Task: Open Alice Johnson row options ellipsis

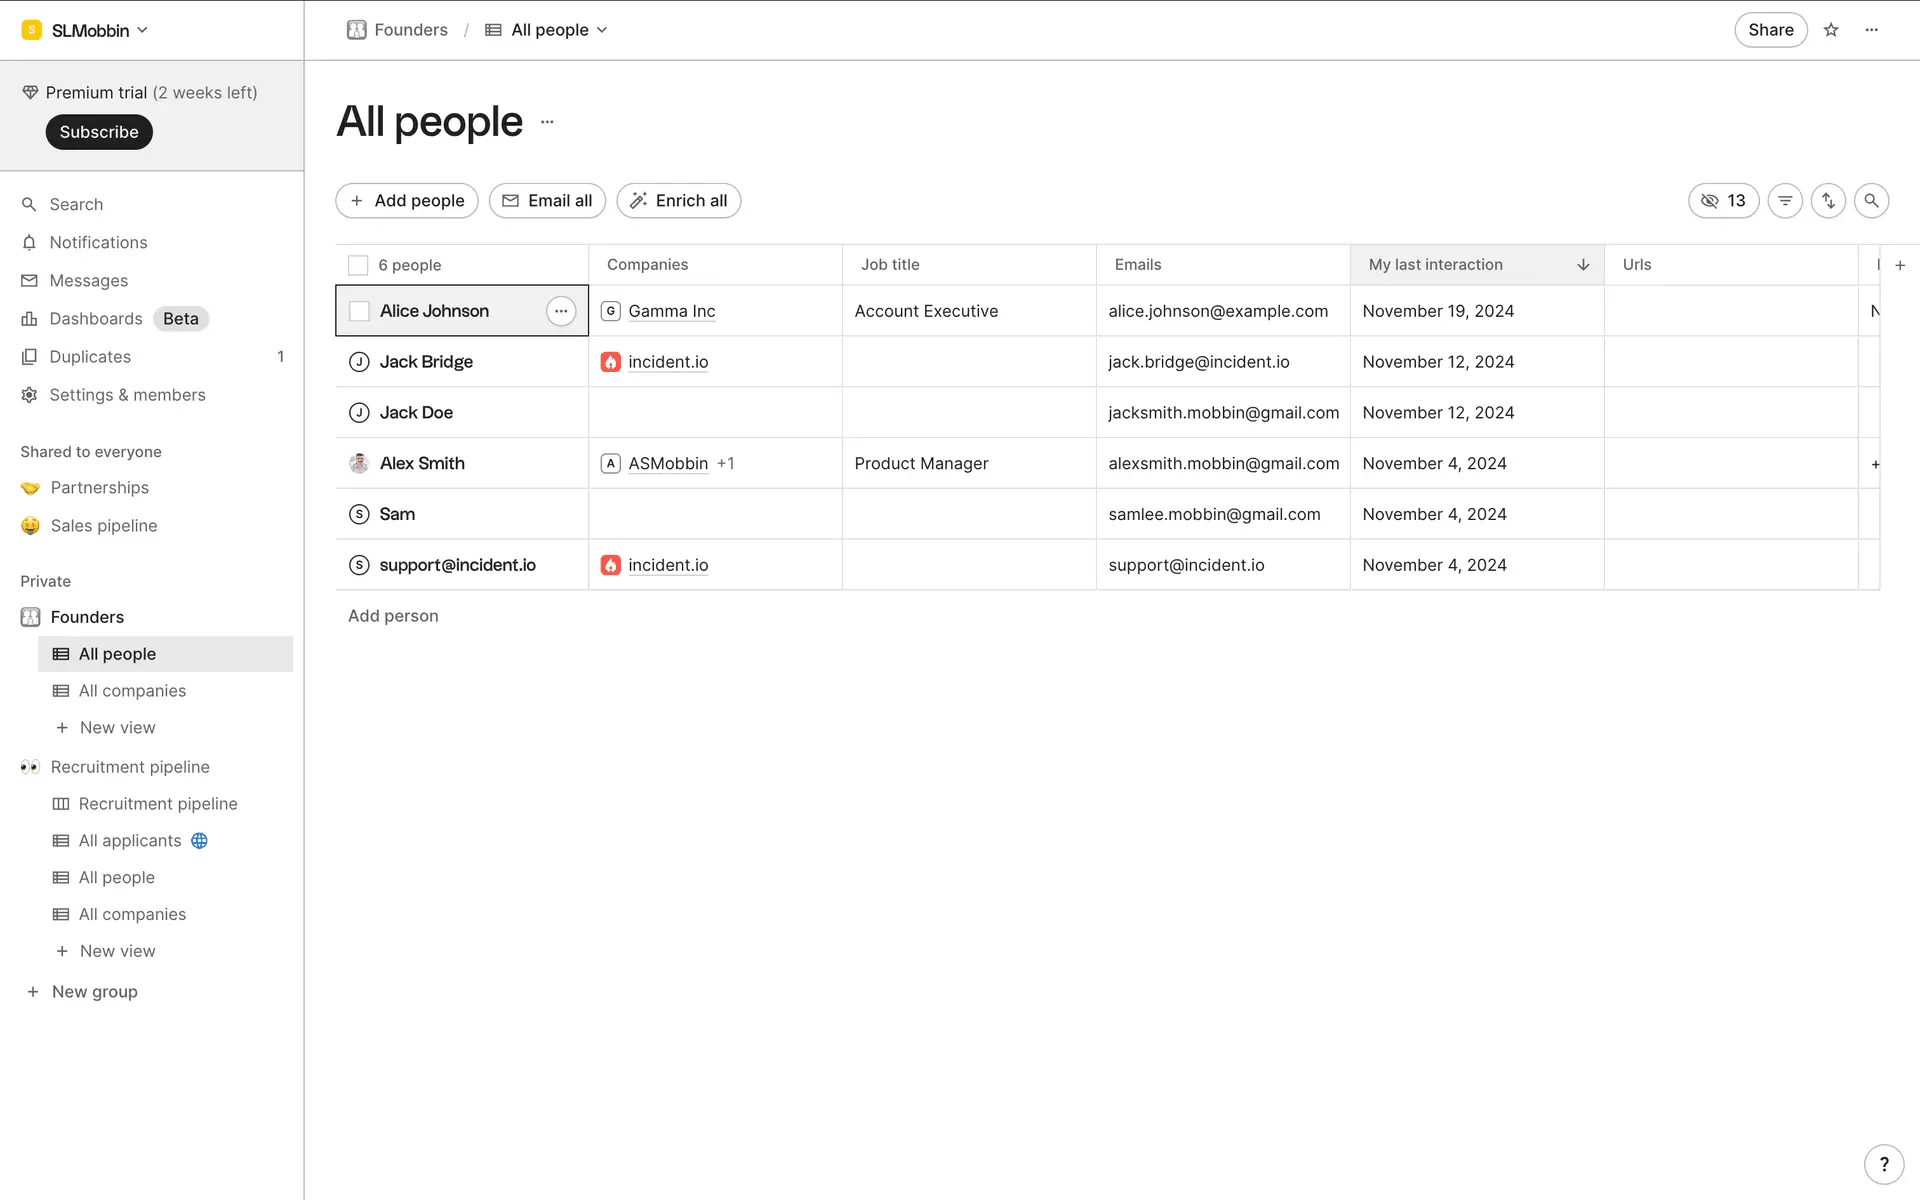Action: [x=561, y=311]
